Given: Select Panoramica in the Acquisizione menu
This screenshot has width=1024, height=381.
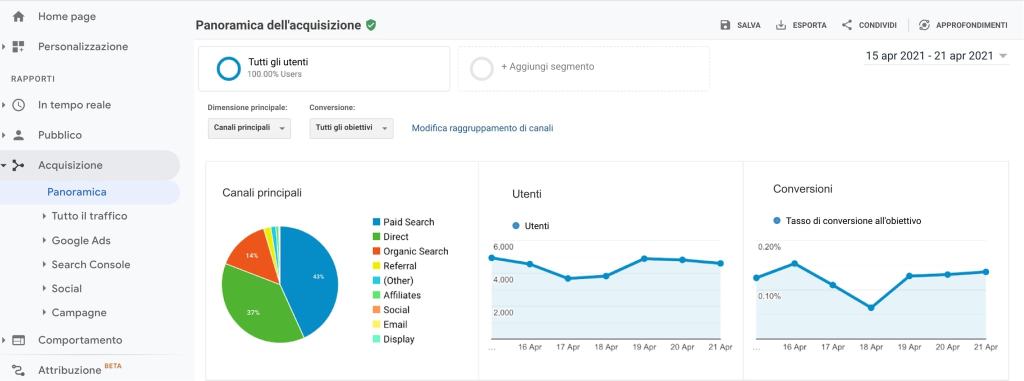Looking at the screenshot, I should point(76,192).
